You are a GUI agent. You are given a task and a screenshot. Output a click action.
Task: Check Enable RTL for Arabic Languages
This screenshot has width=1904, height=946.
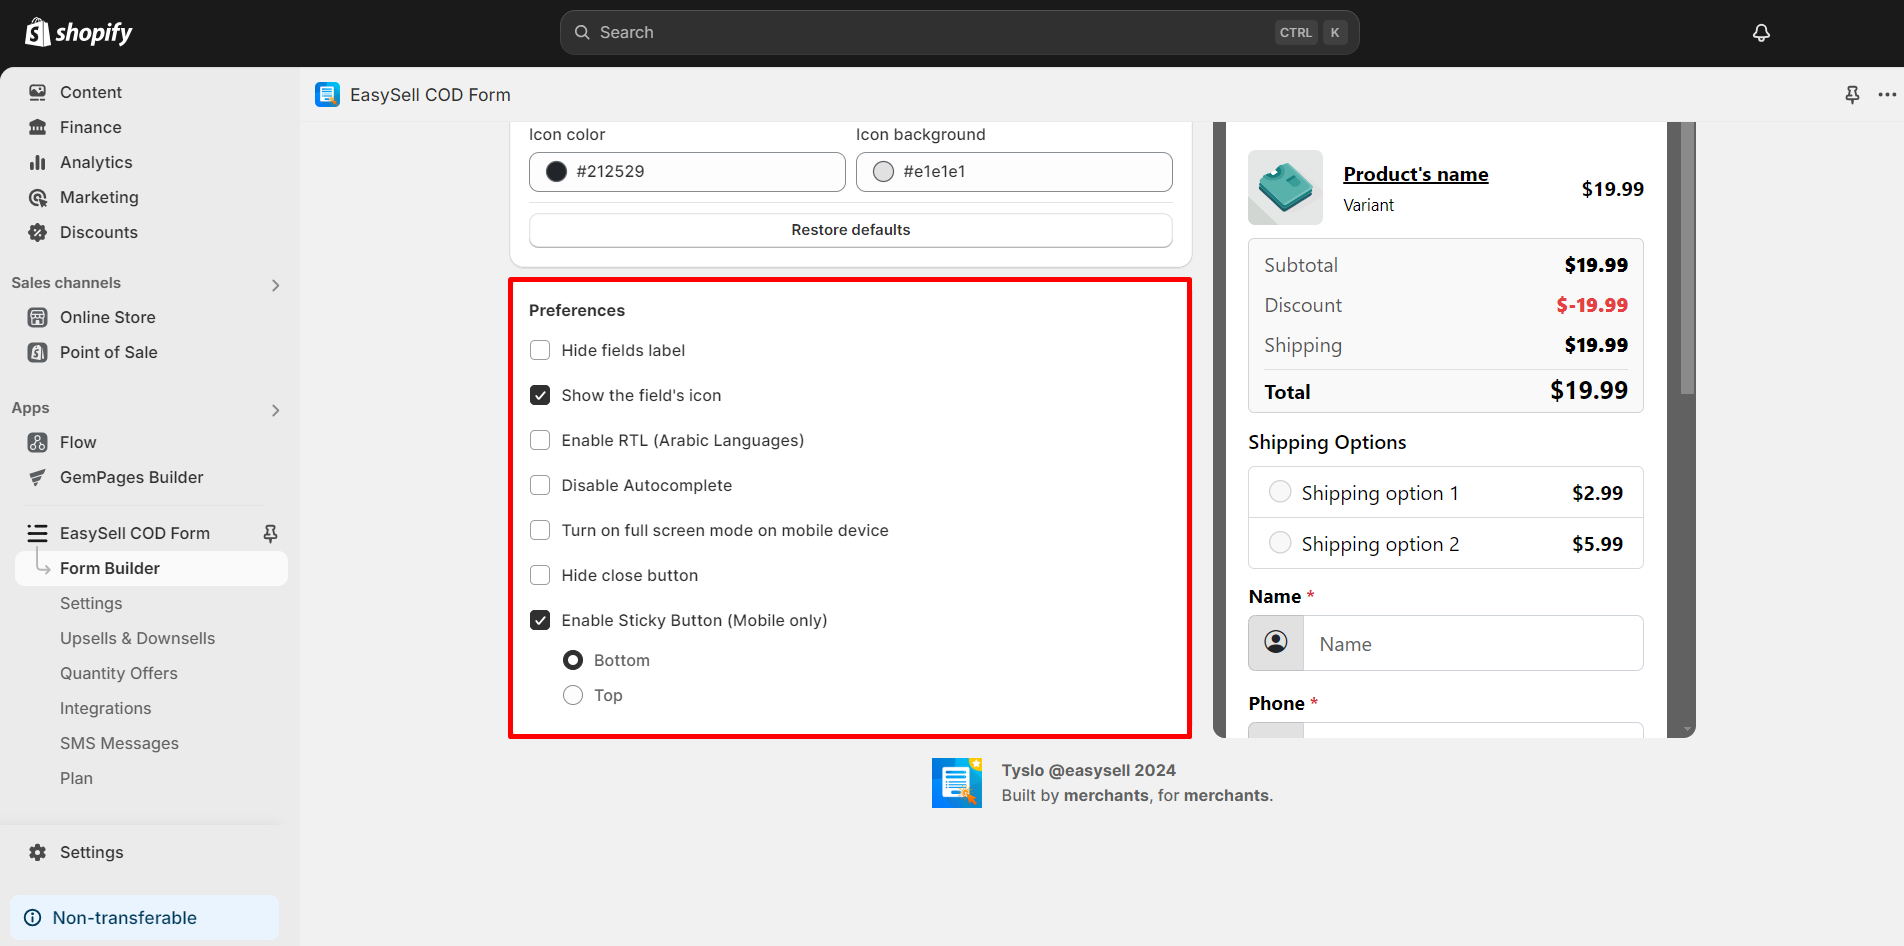(540, 440)
